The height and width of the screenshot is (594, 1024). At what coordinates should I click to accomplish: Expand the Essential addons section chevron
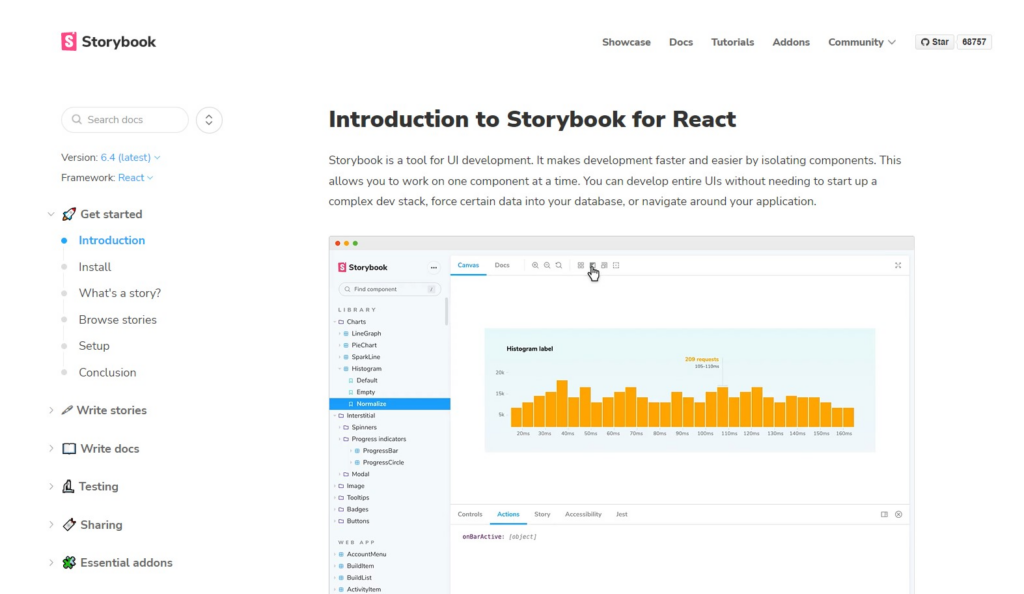(51, 563)
